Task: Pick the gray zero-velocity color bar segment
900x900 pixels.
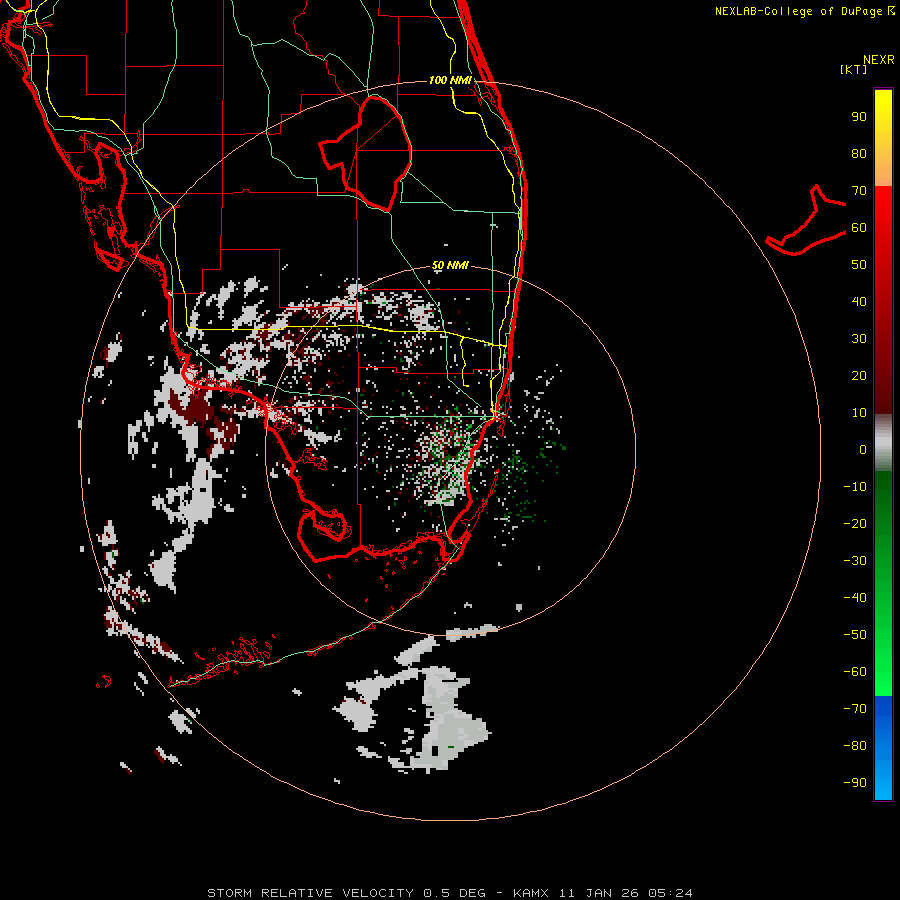Action: point(883,443)
